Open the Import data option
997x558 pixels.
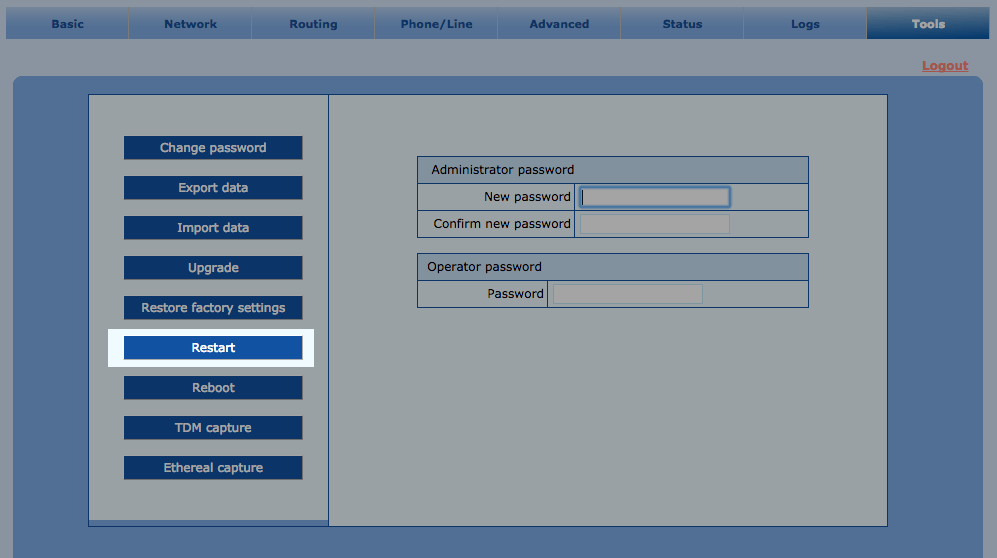pyautogui.click(x=213, y=228)
